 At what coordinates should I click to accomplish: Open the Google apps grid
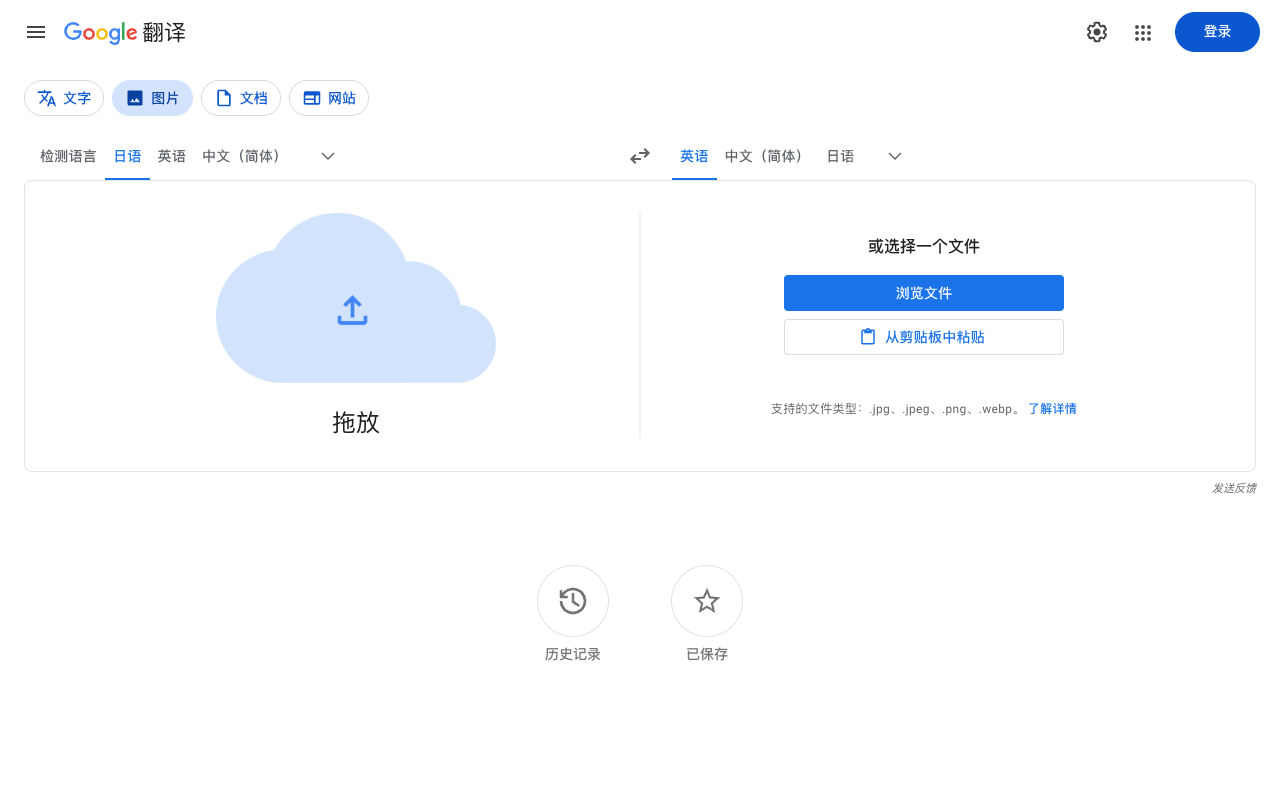1143,32
